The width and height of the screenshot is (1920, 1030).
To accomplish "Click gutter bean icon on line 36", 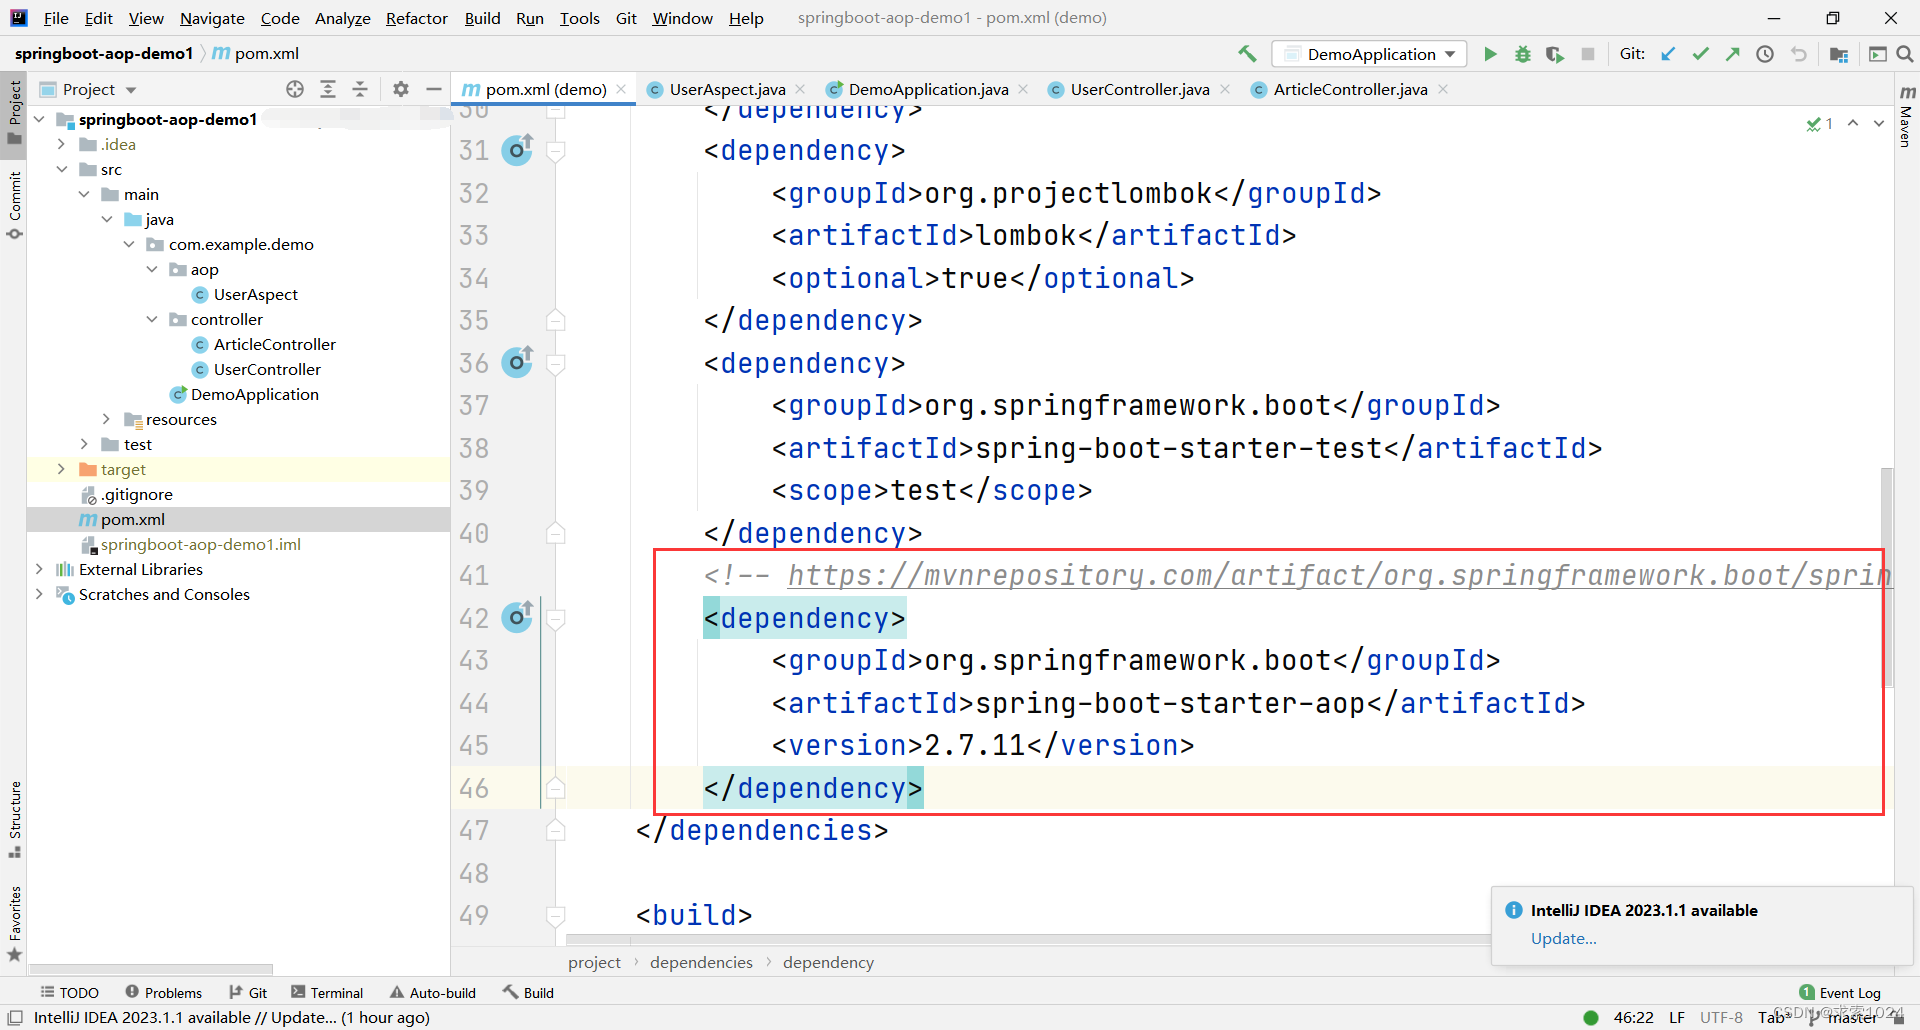I will tap(517, 362).
